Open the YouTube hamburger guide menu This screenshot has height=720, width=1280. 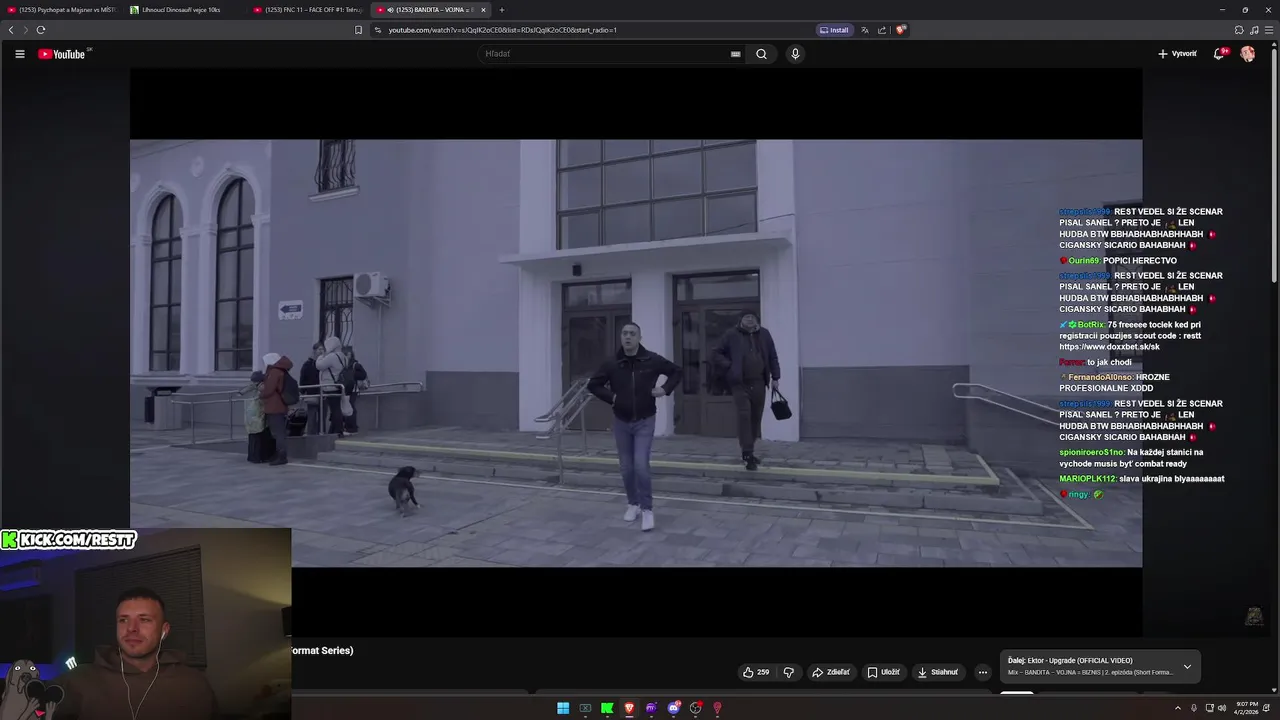pyautogui.click(x=19, y=54)
